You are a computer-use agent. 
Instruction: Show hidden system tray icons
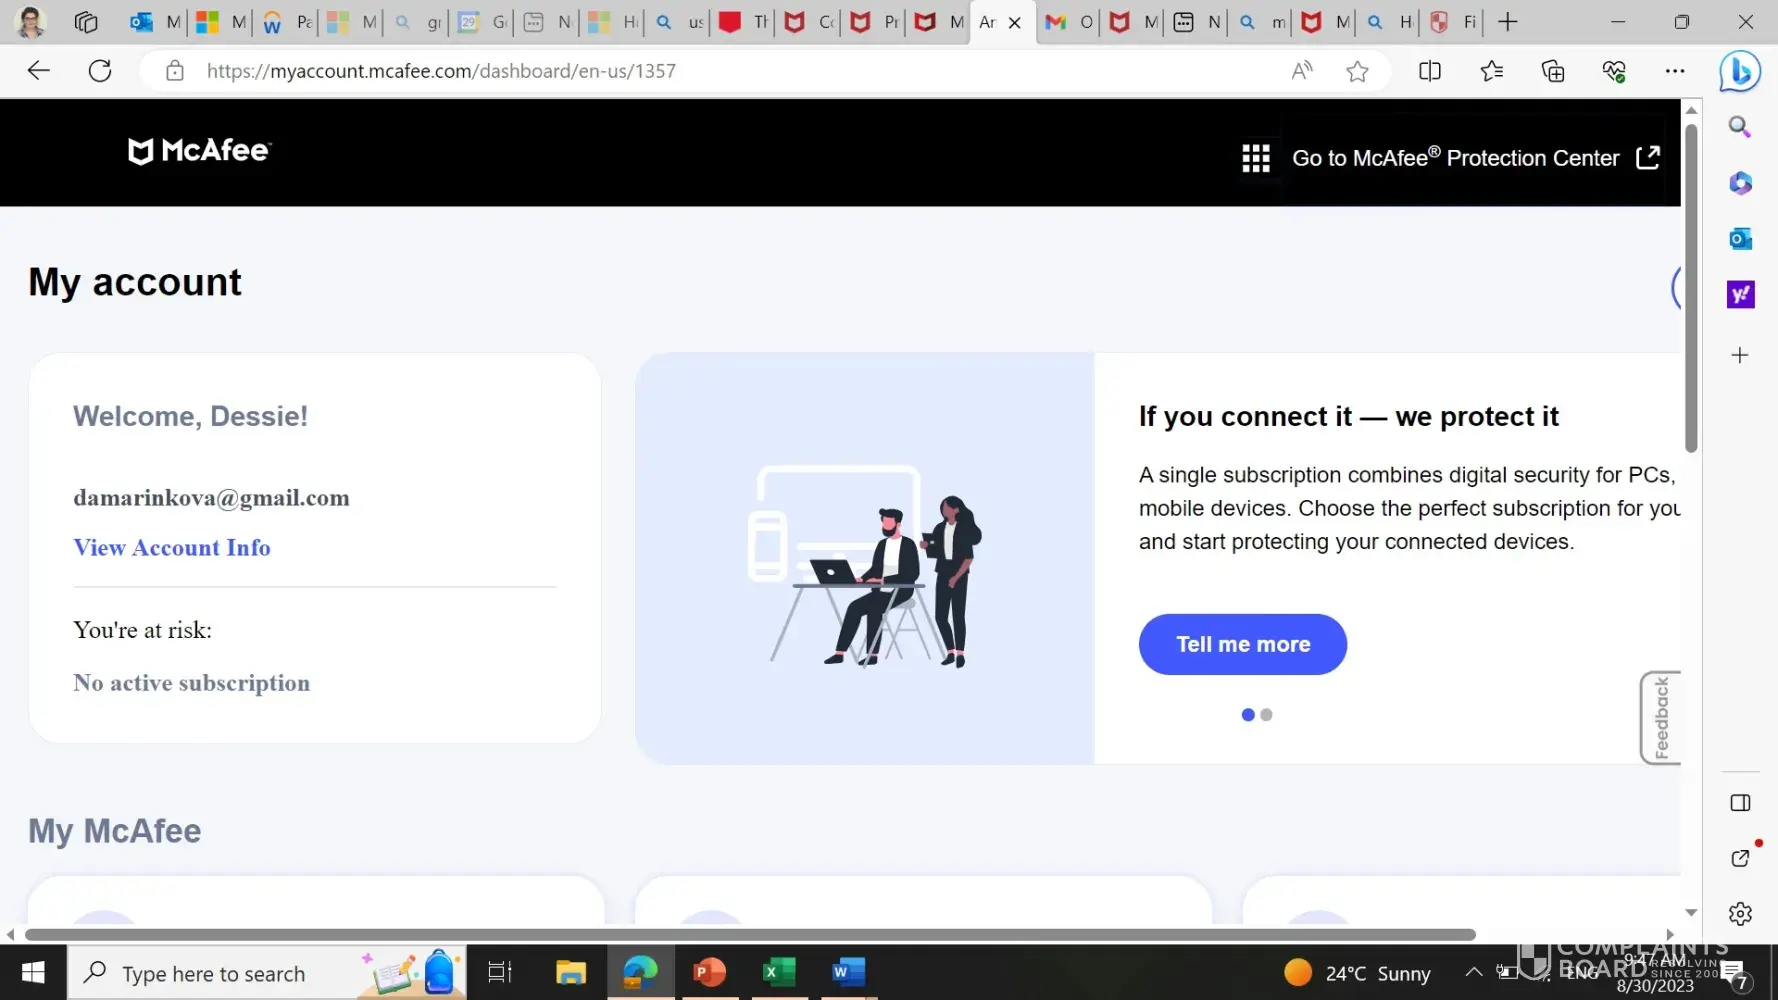[x=1474, y=972]
